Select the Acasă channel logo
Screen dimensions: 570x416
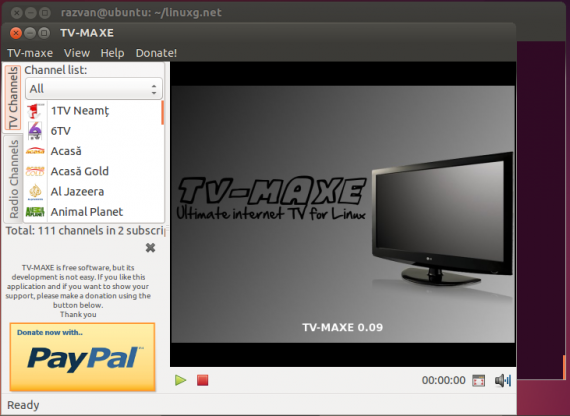[35, 151]
